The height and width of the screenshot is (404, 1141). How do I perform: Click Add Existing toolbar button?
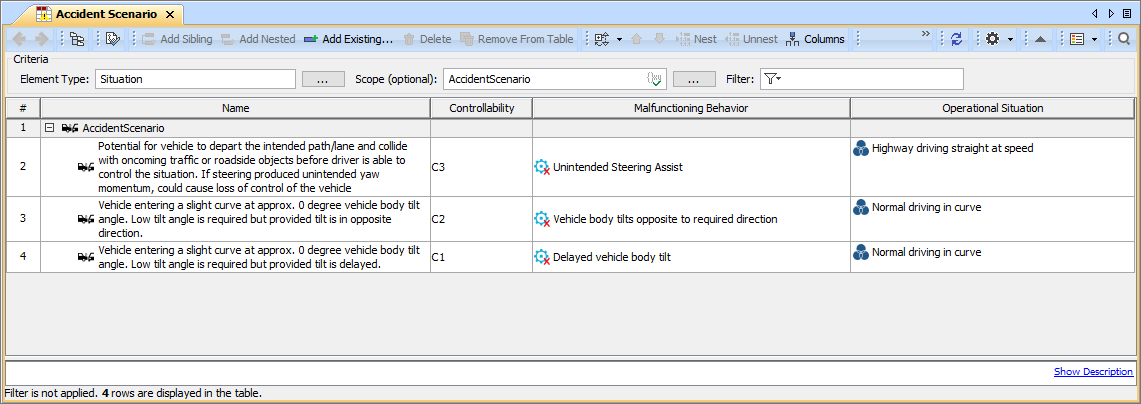347,39
